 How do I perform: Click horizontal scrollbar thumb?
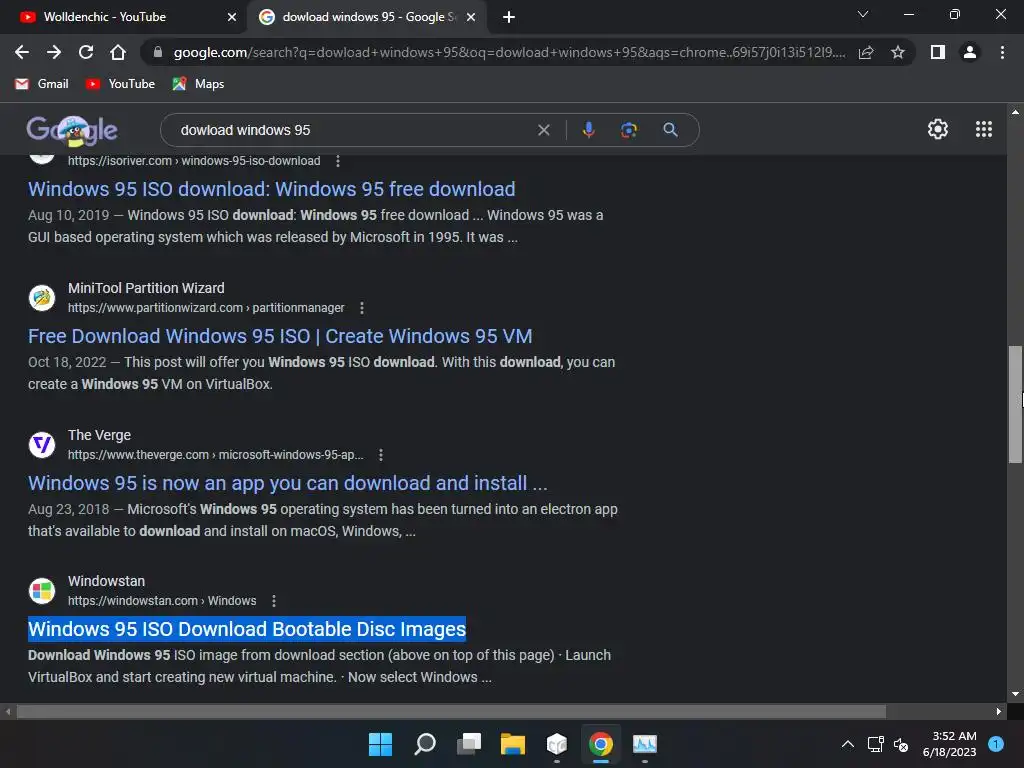(x=451, y=711)
